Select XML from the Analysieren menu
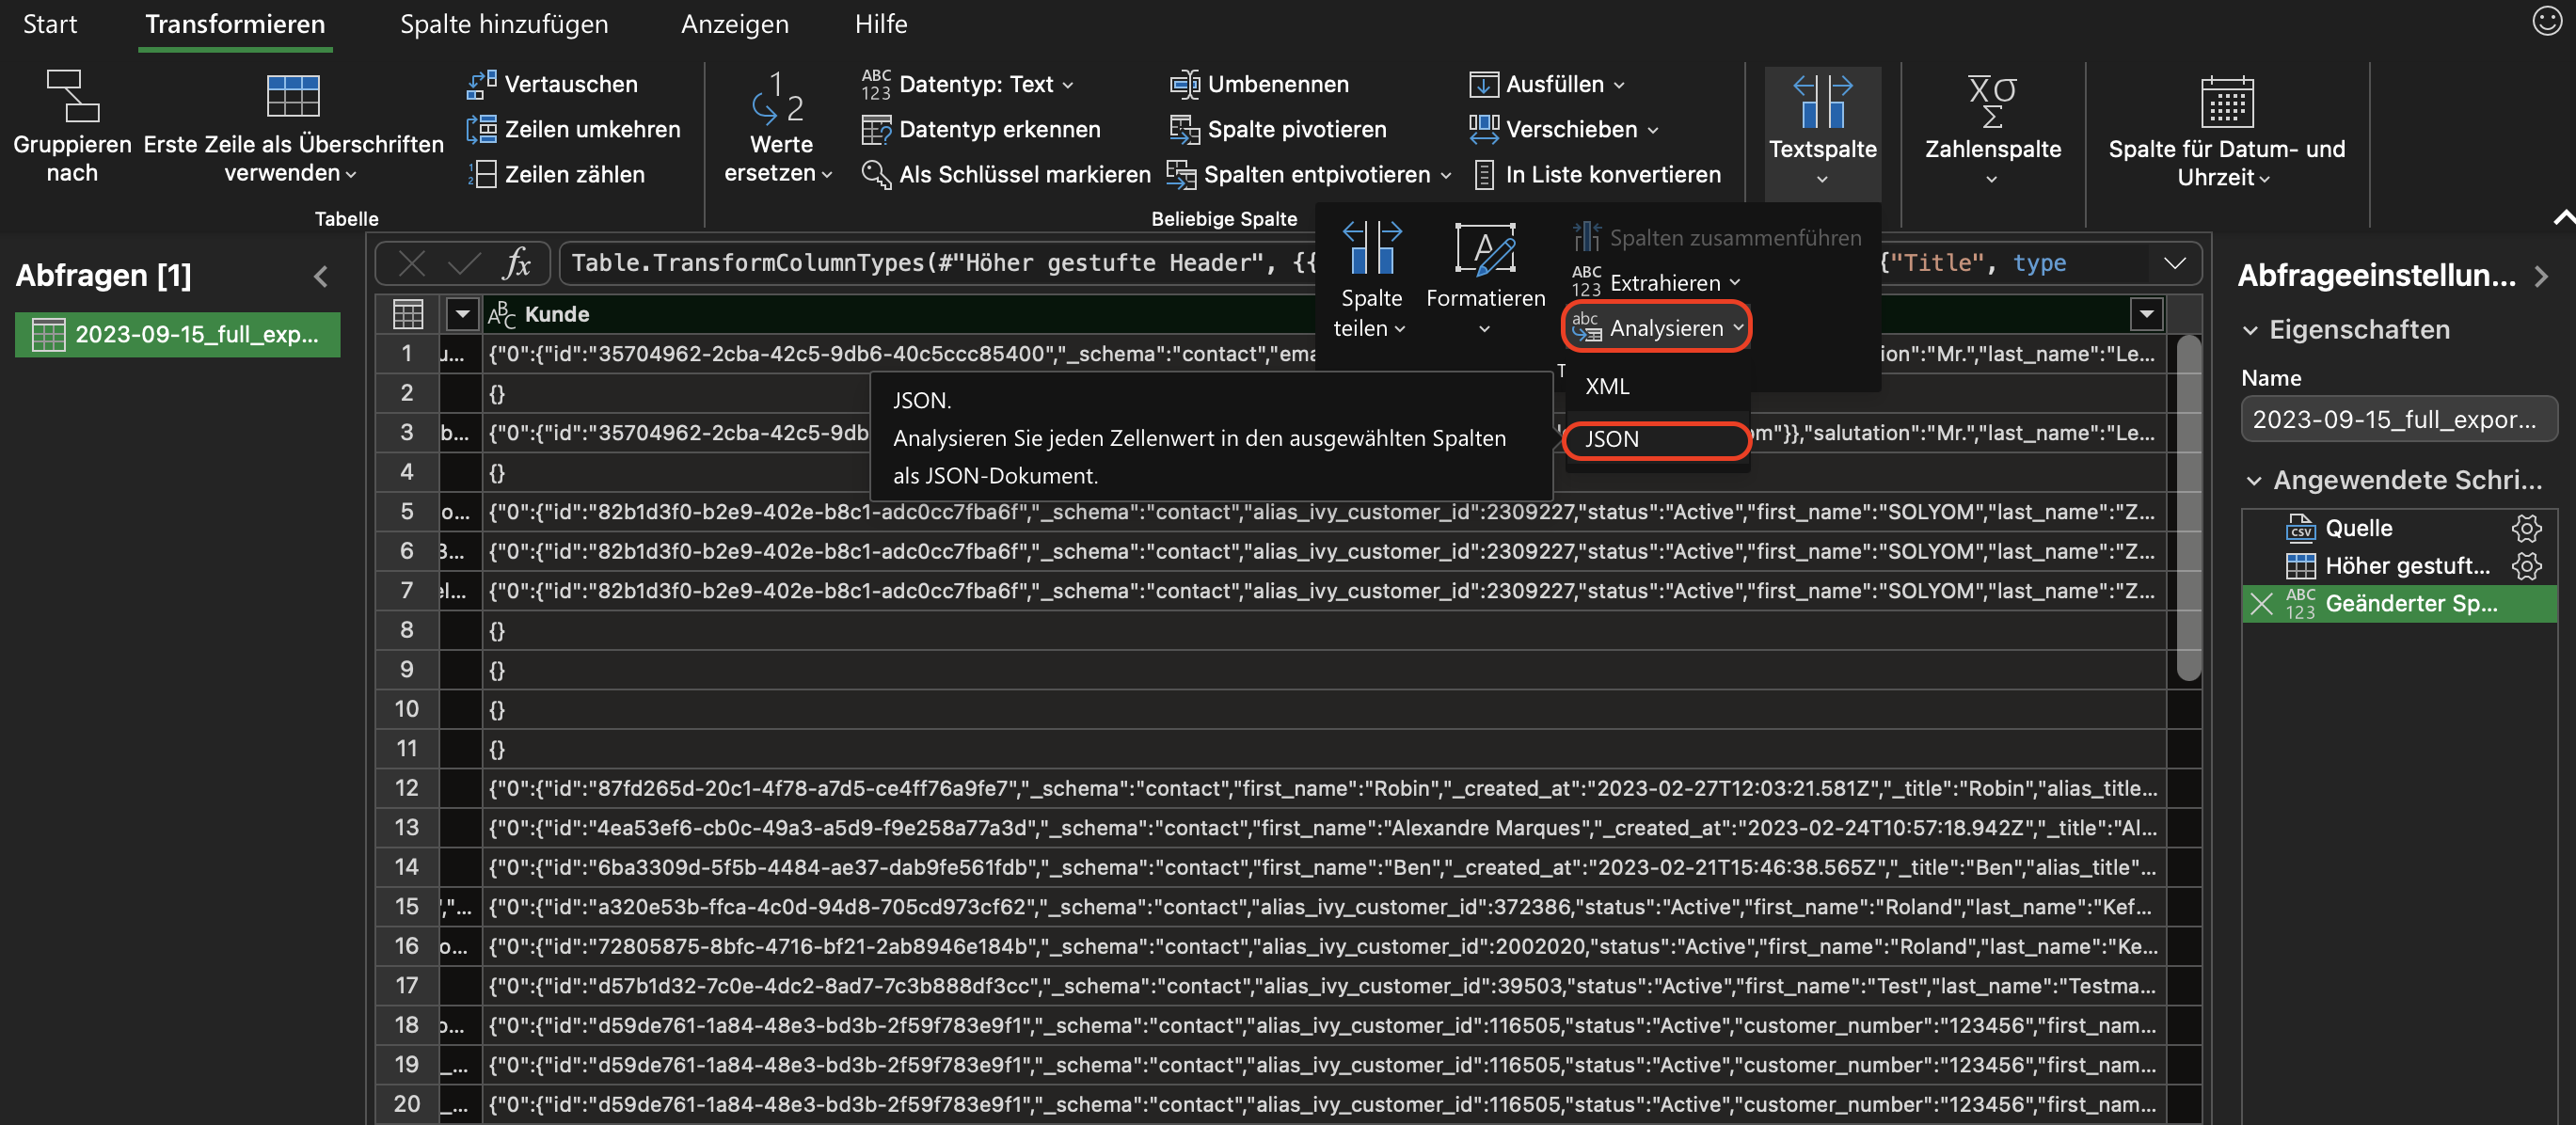 click(x=1657, y=386)
